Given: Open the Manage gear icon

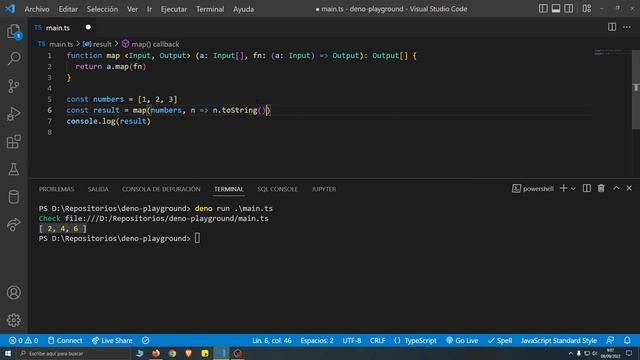Looking at the screenshot, I should (x=13, y=320).
